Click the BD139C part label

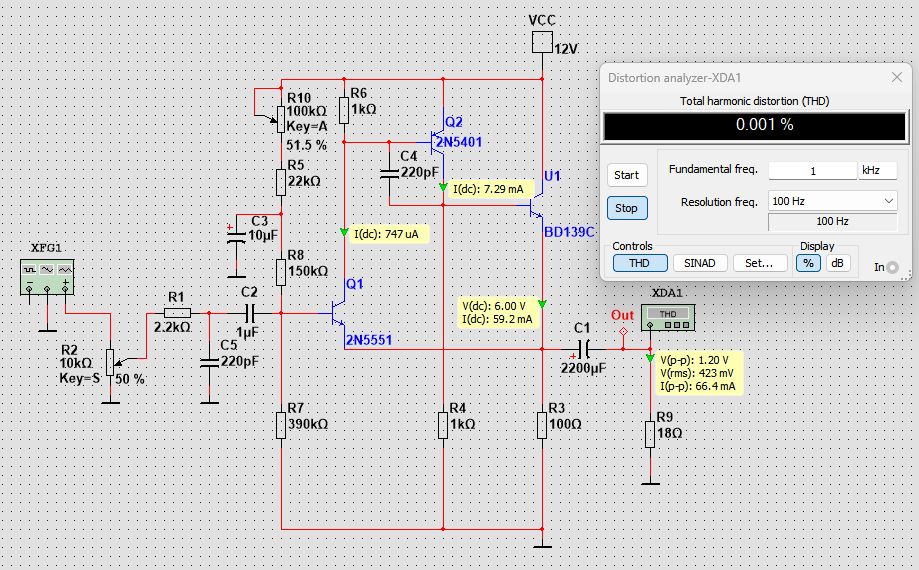[x=569, y=232]
